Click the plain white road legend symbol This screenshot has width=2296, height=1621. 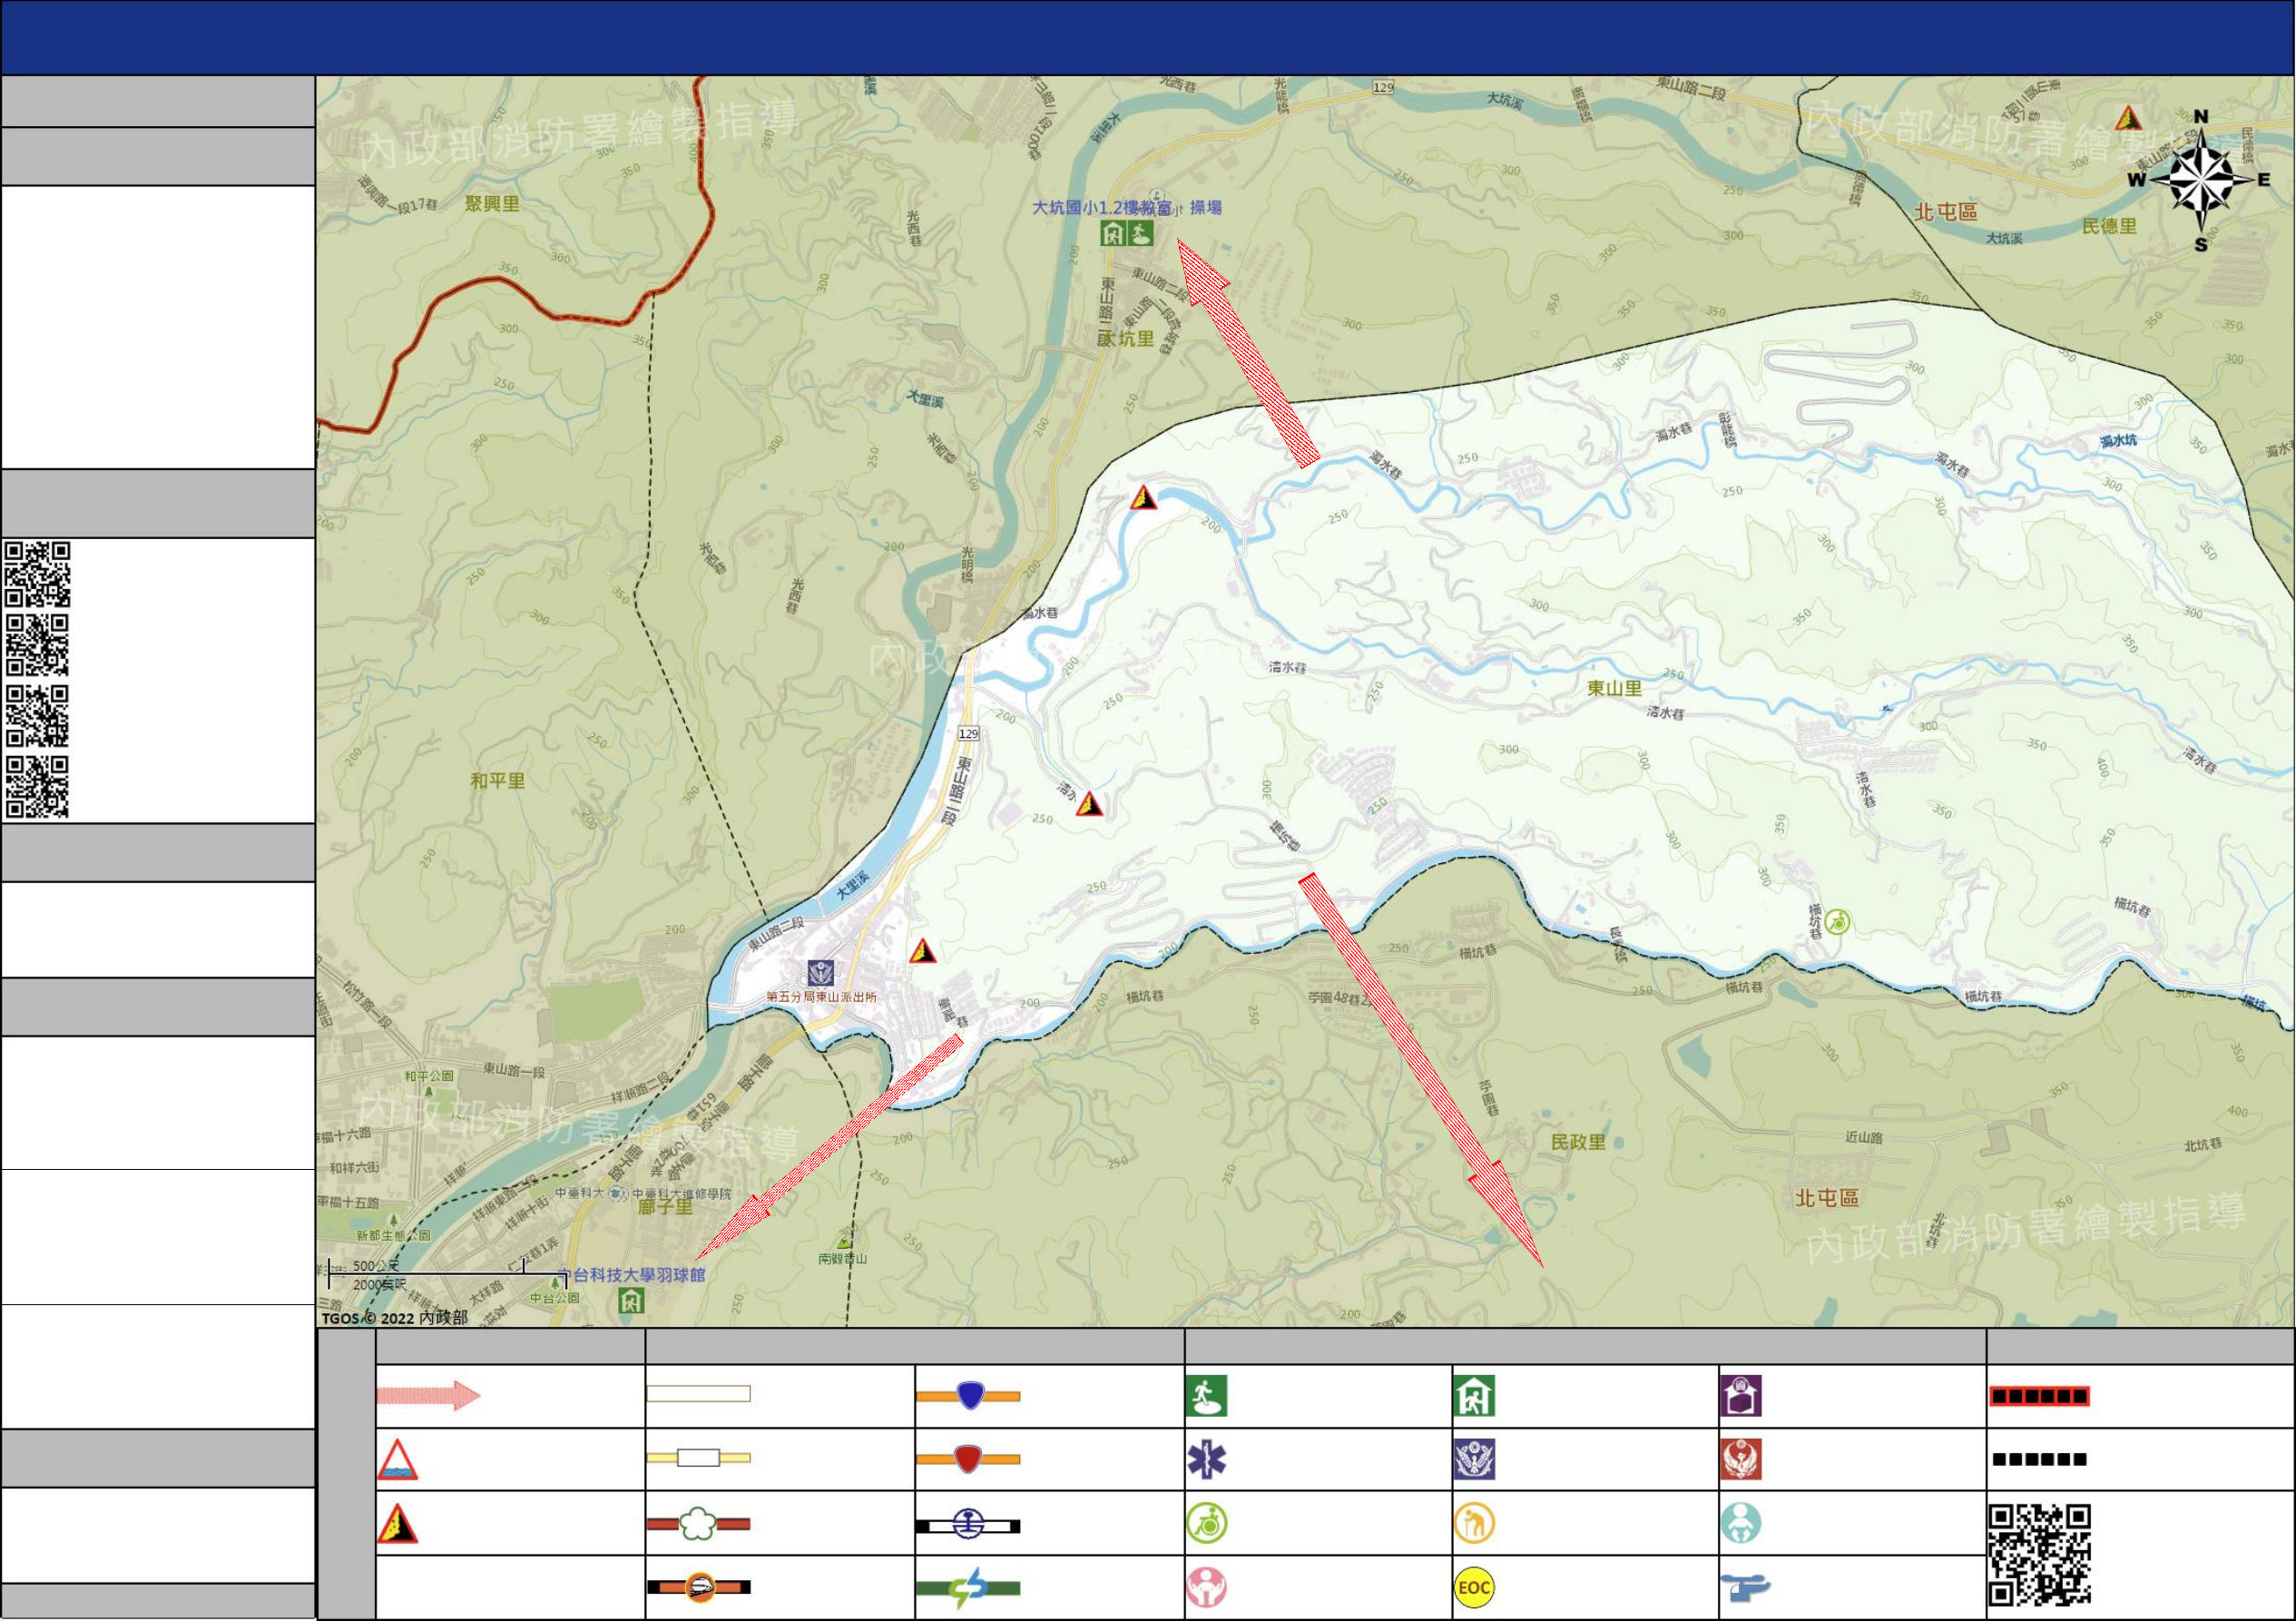699,1394
